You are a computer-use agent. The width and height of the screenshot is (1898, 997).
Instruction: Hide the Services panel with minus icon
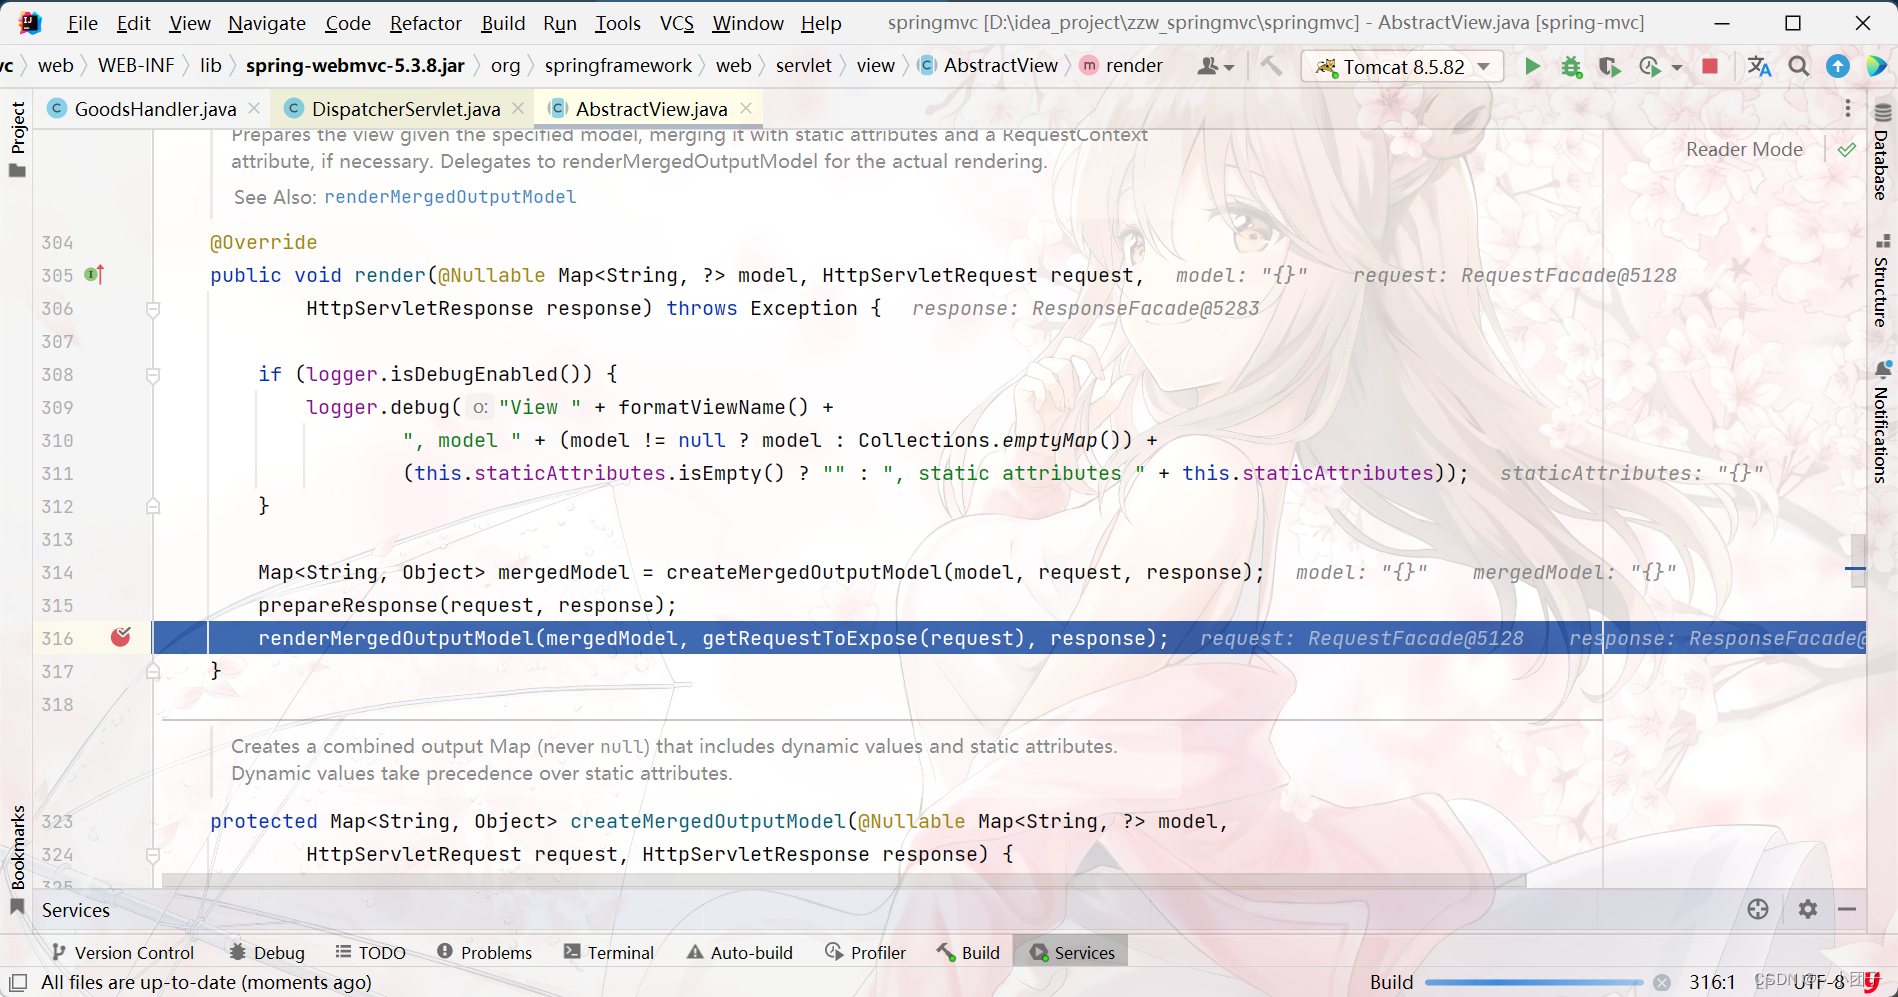click(x=1847, y=909)
